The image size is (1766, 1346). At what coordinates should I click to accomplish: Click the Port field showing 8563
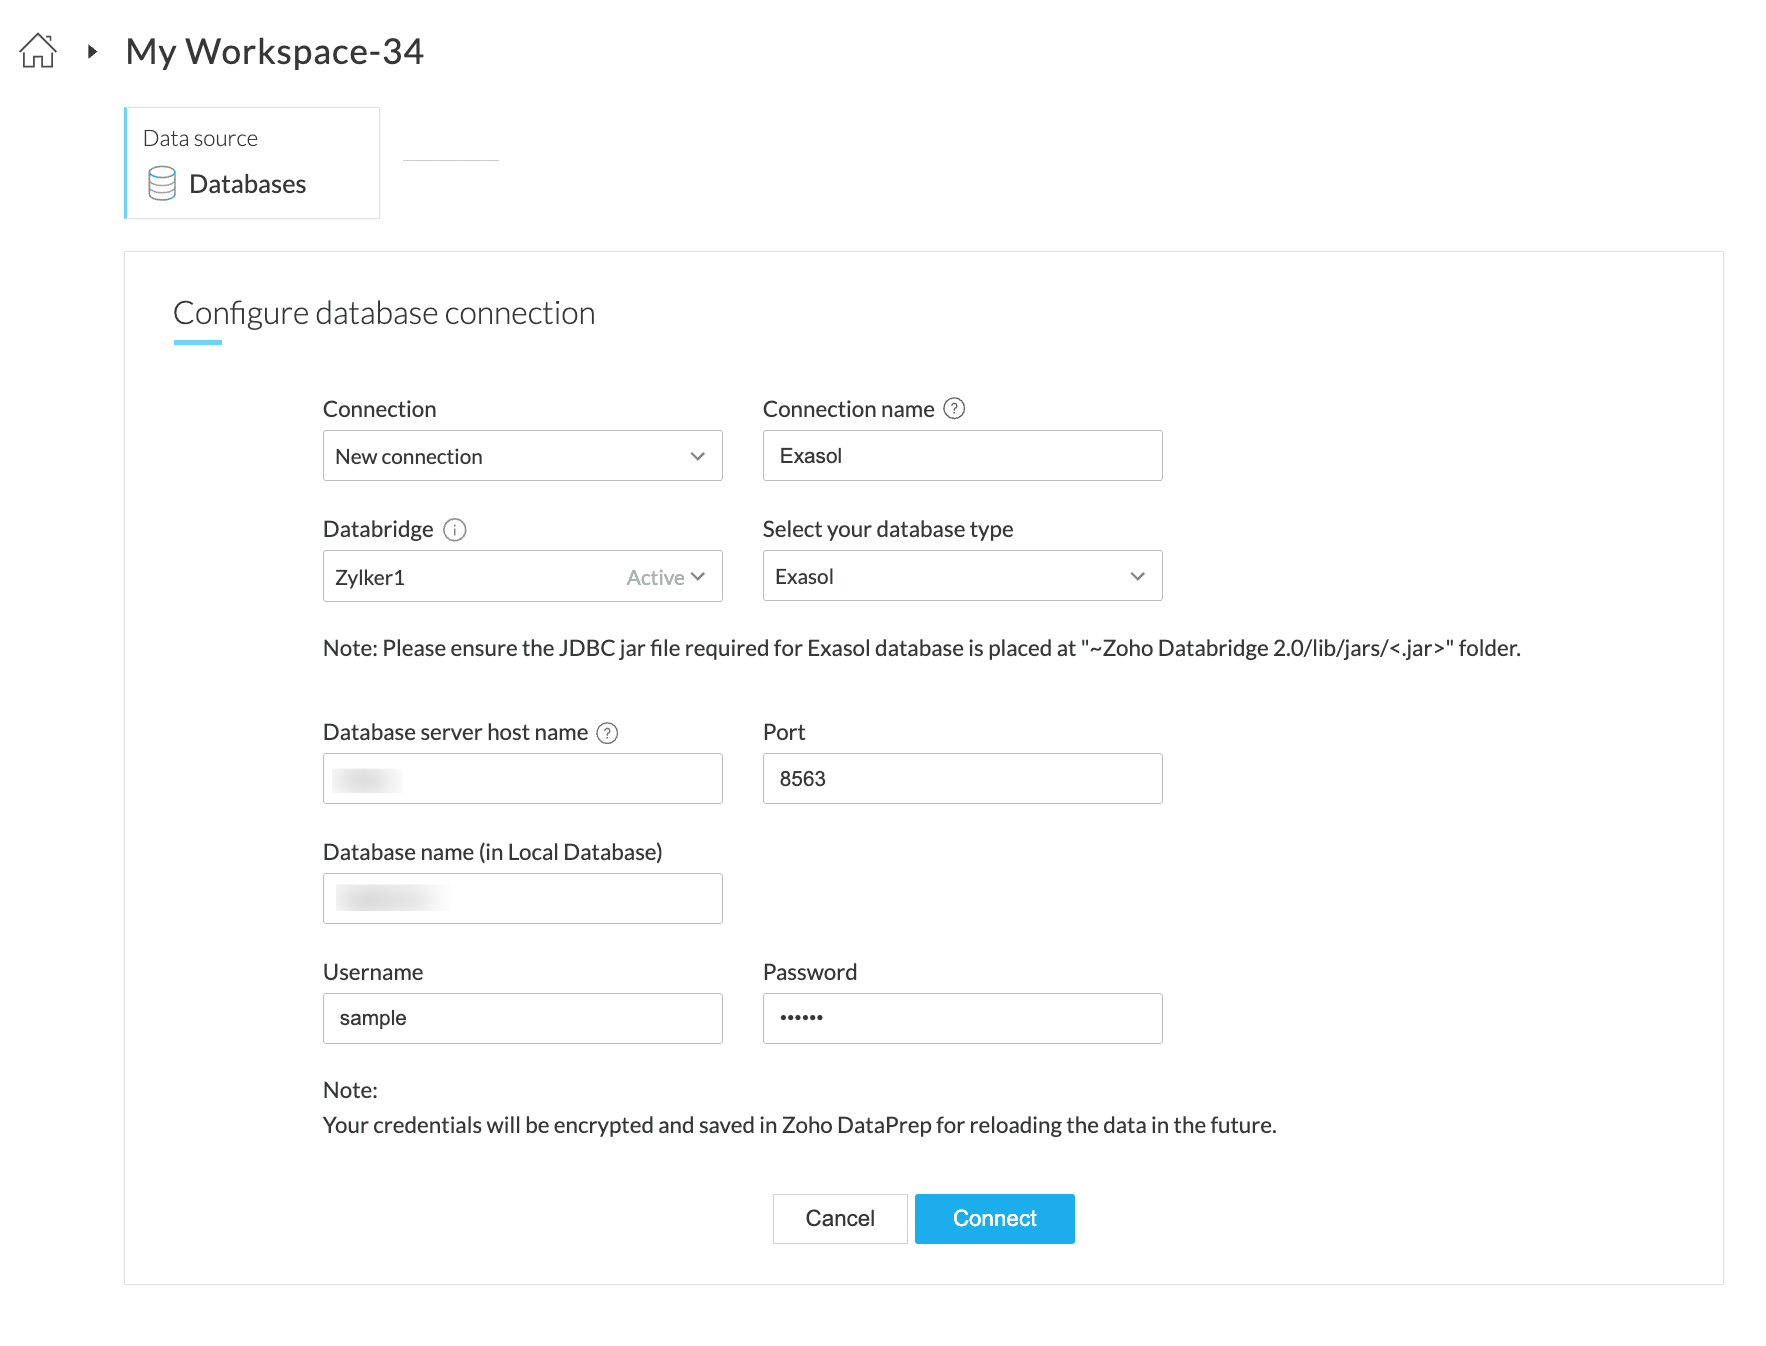tap(962, 779)
